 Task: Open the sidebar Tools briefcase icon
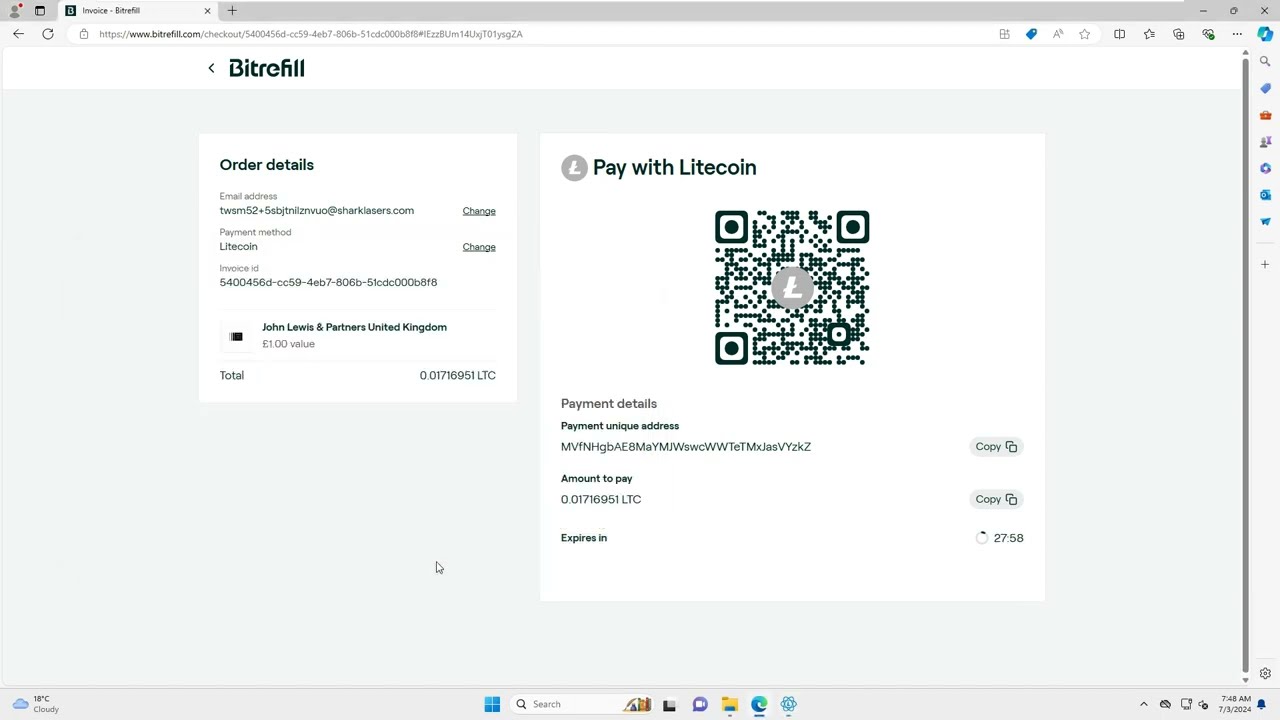(1265, 115)
